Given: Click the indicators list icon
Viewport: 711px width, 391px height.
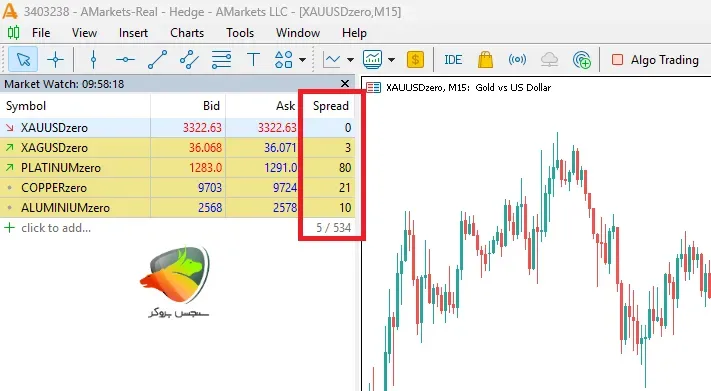Looking at the screenshot, I should click(x=372, y=59).
